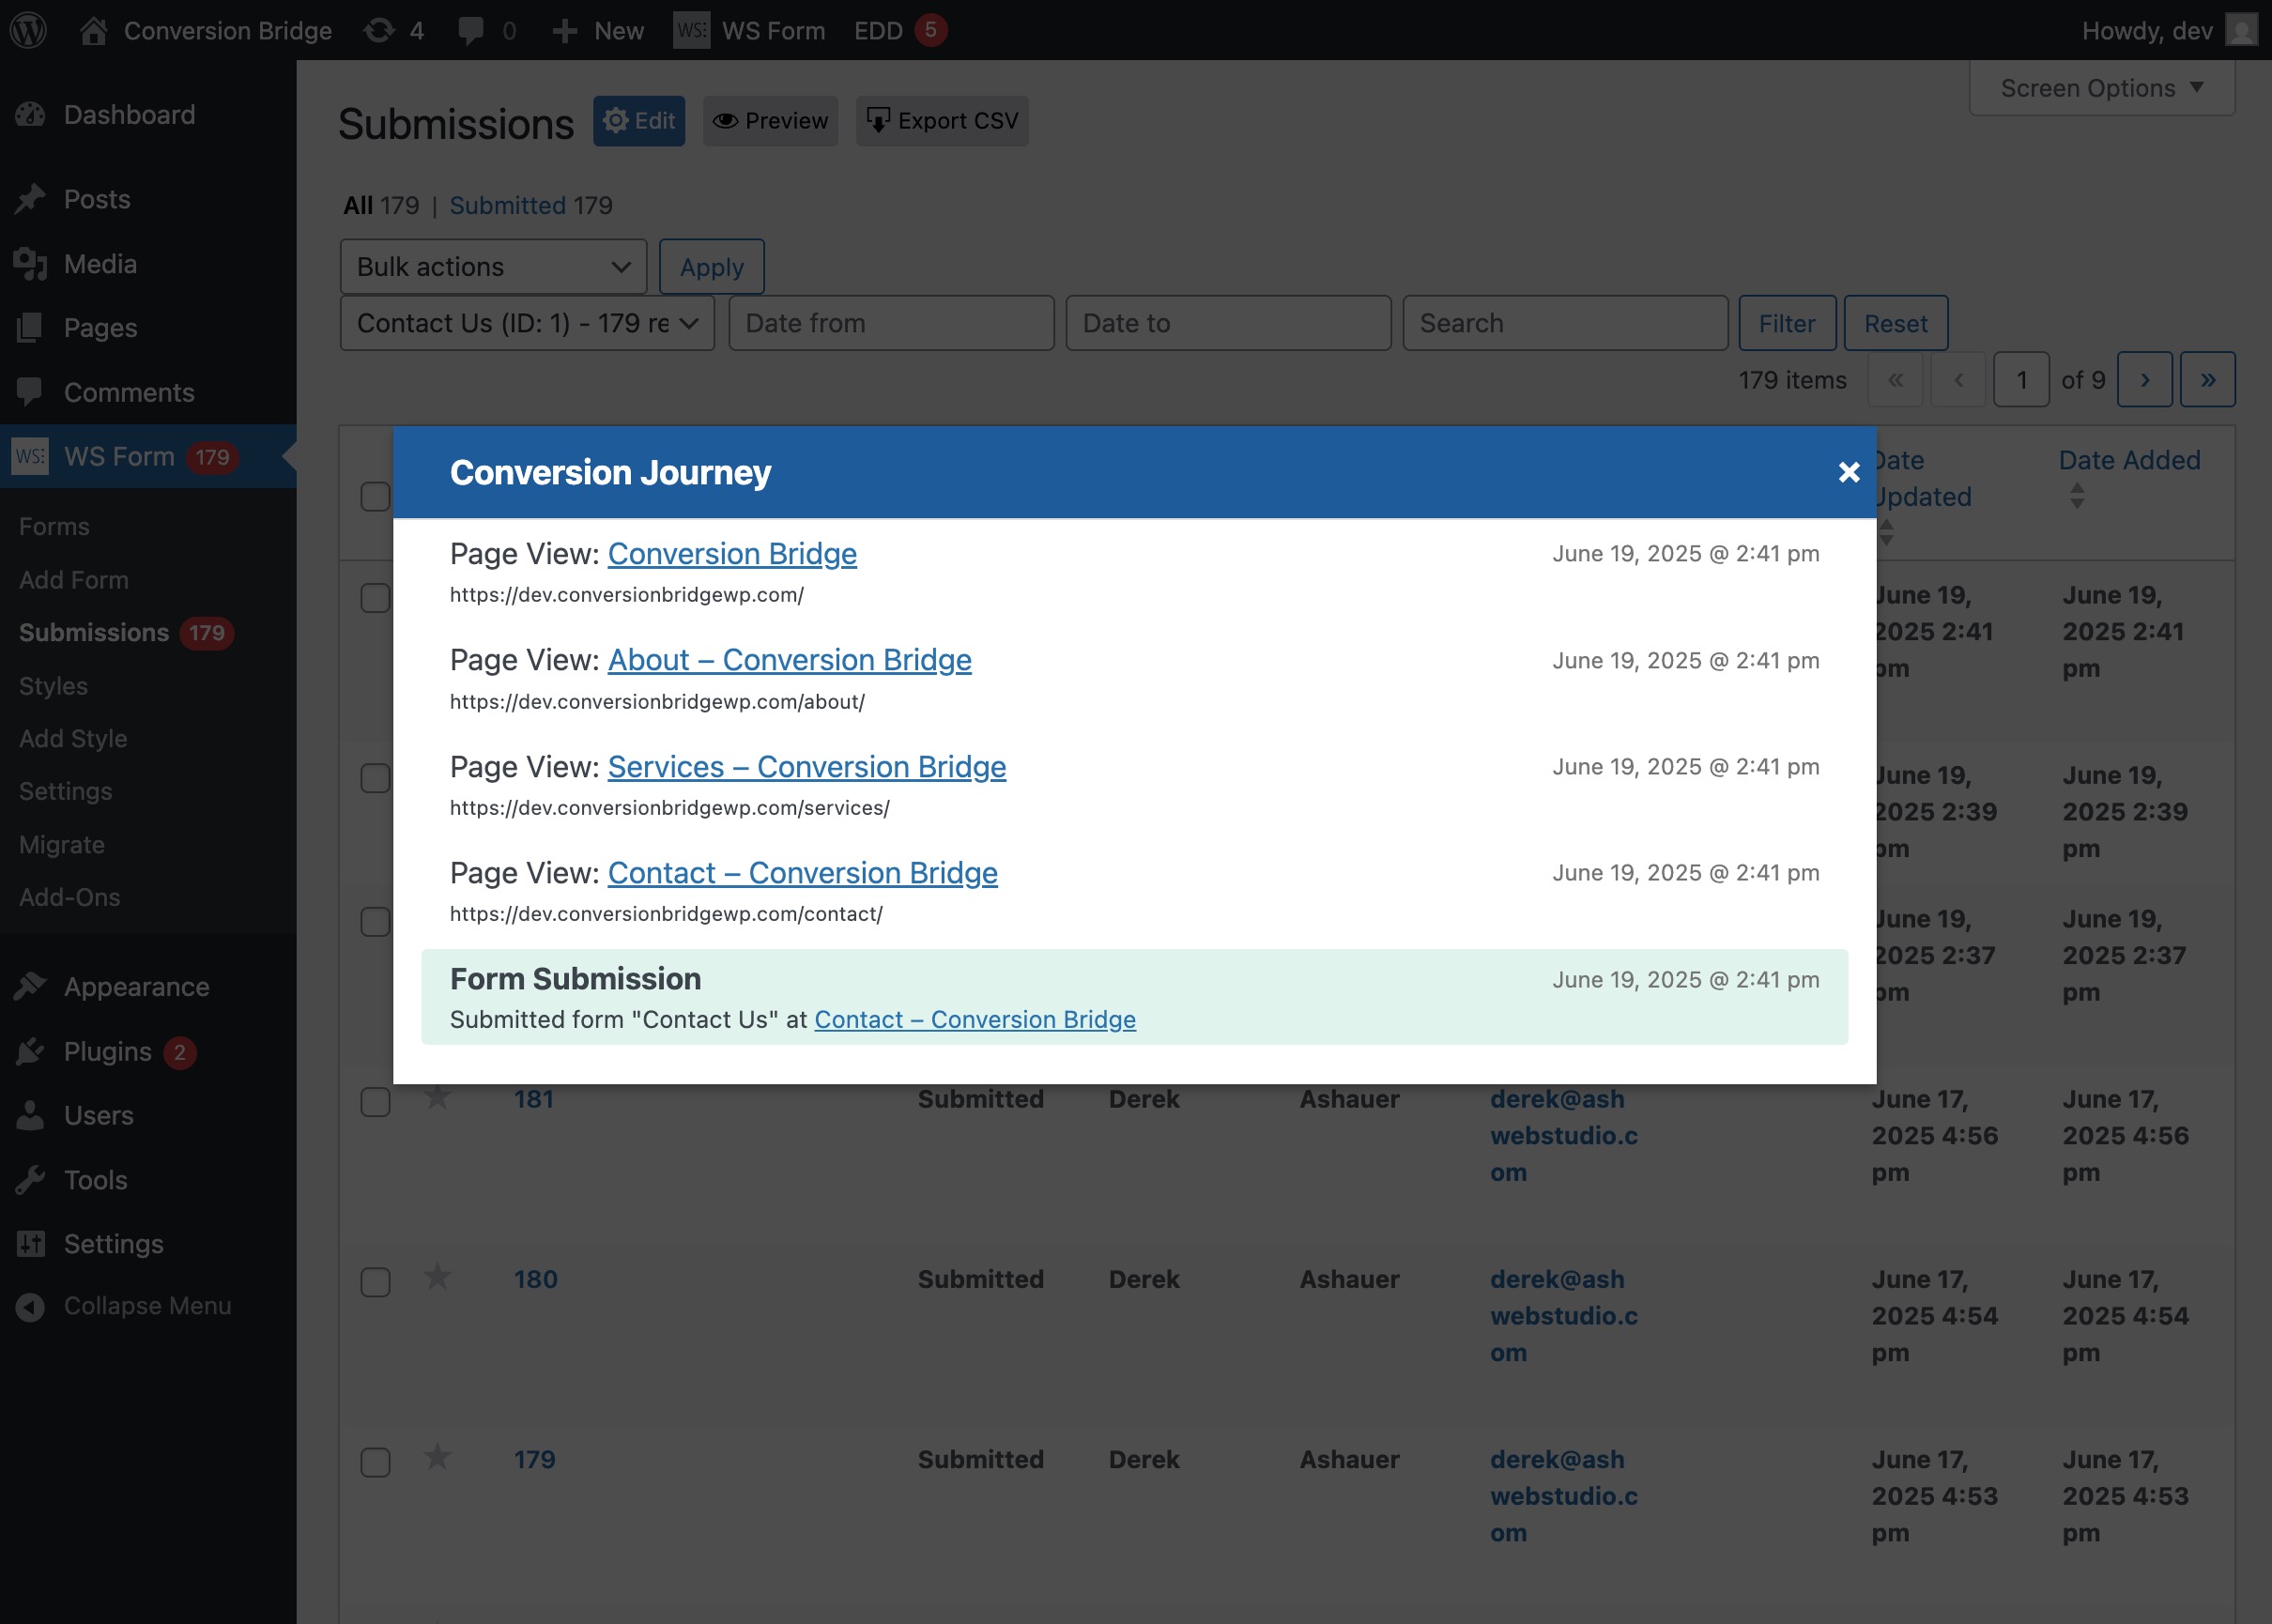Click the Users person icon
The image size is (2272, 1624).
tap(30, 1115)
